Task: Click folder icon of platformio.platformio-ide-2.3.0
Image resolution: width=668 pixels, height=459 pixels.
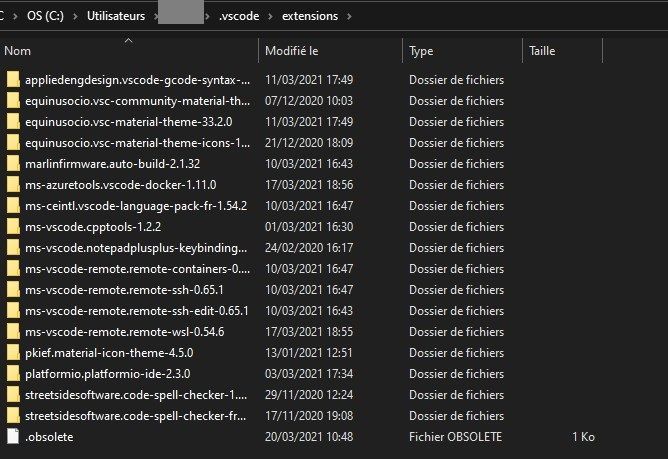Action: click(13, 374)
